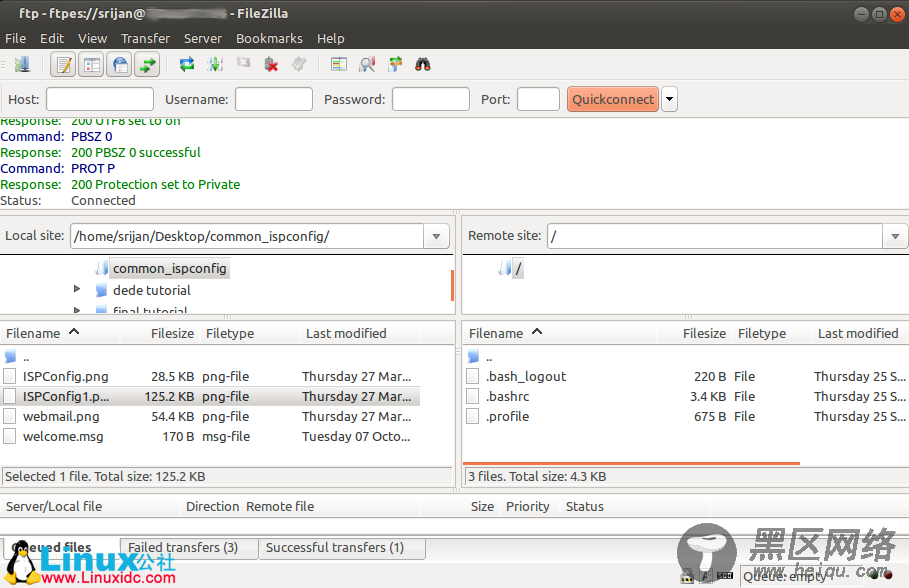
Task: Click the Priority column header in queue
Action: click(x=528, y=507)
